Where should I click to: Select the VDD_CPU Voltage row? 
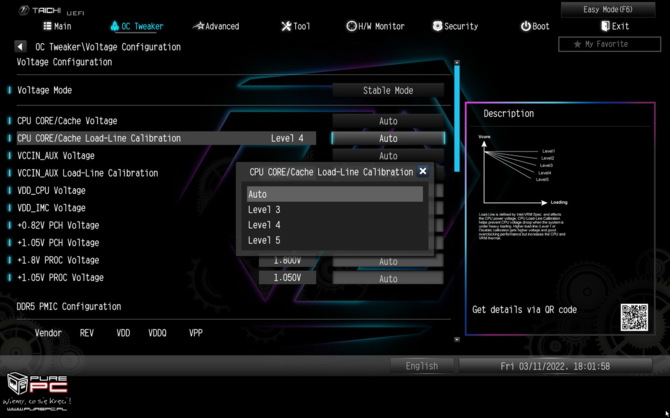[51, 191]
